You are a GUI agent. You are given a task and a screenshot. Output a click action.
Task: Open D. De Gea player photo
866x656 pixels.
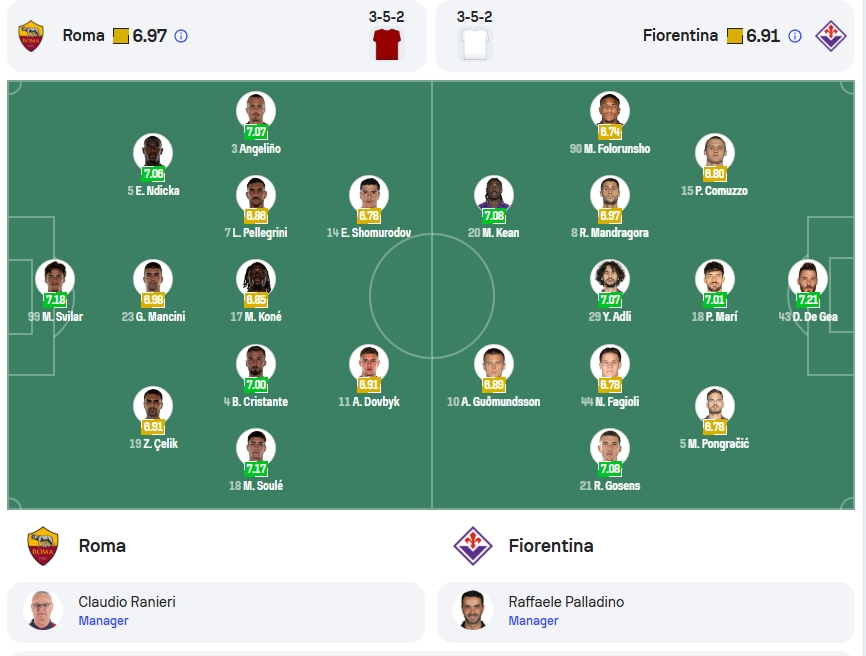tap(807, 278)
